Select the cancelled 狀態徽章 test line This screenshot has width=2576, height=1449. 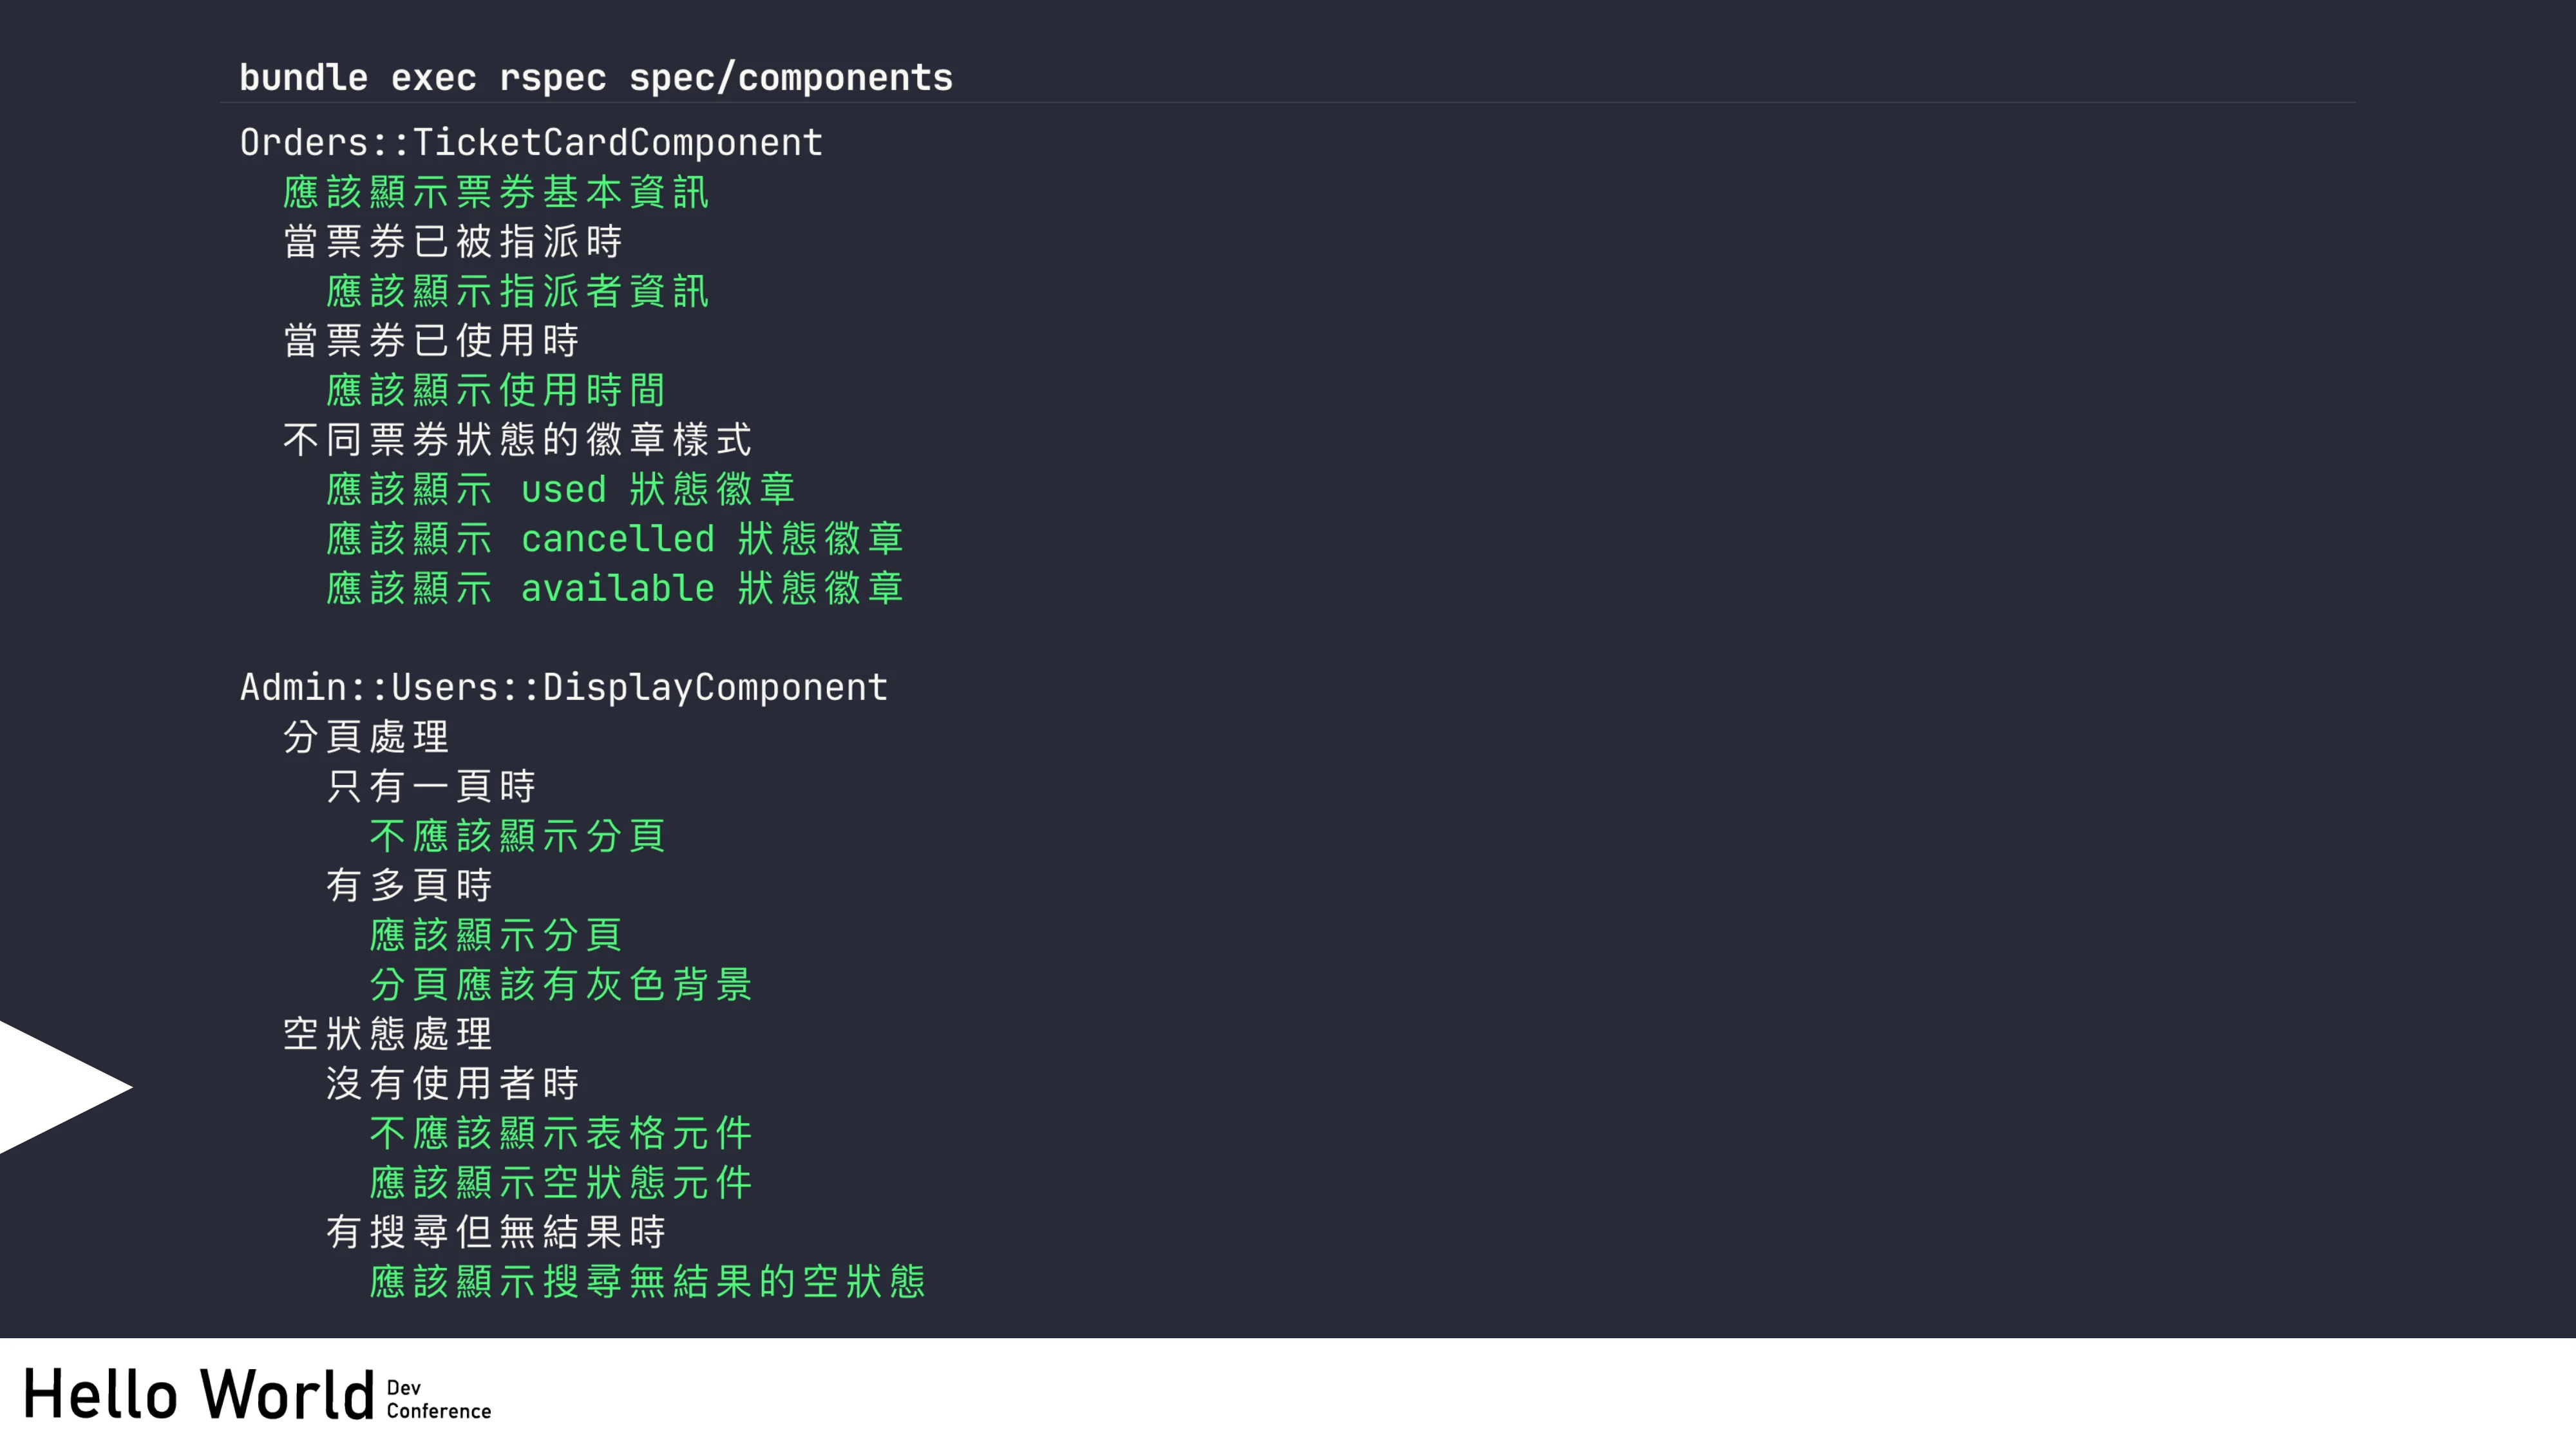click(614, 539)
